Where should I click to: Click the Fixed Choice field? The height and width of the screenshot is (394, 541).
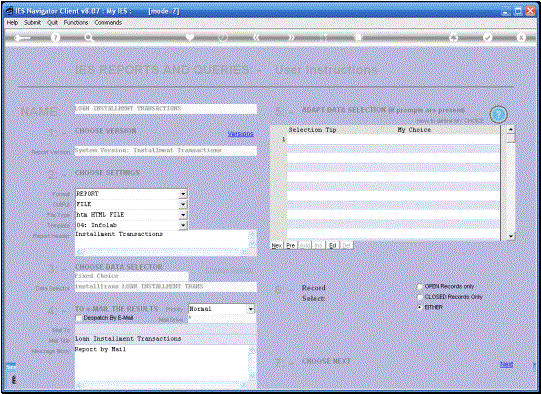[131, 276]
